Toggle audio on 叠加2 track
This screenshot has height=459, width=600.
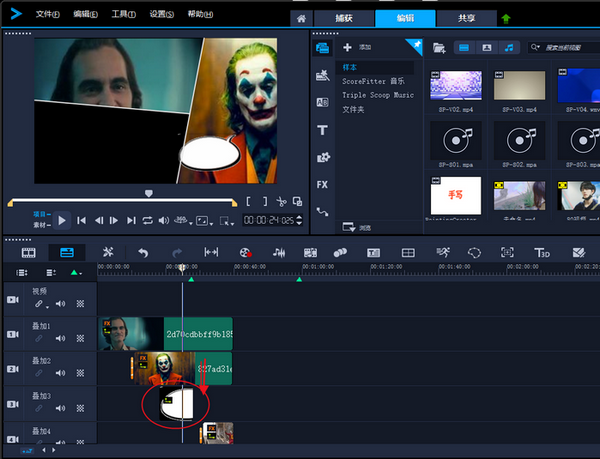tap(60, 373)
